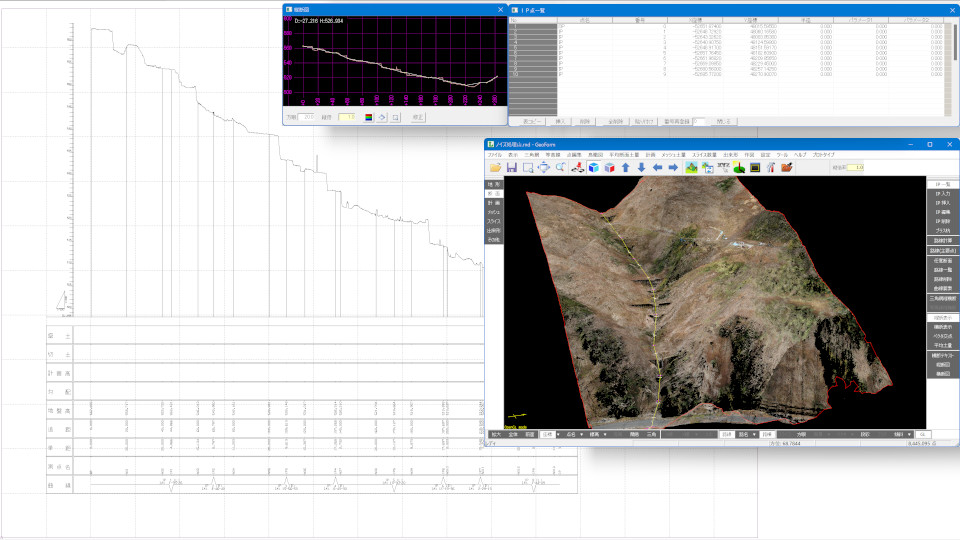Click the blue left arrow icon
Image resolution: width=960 pixels, height=540 pixels.
pos(657,168)
